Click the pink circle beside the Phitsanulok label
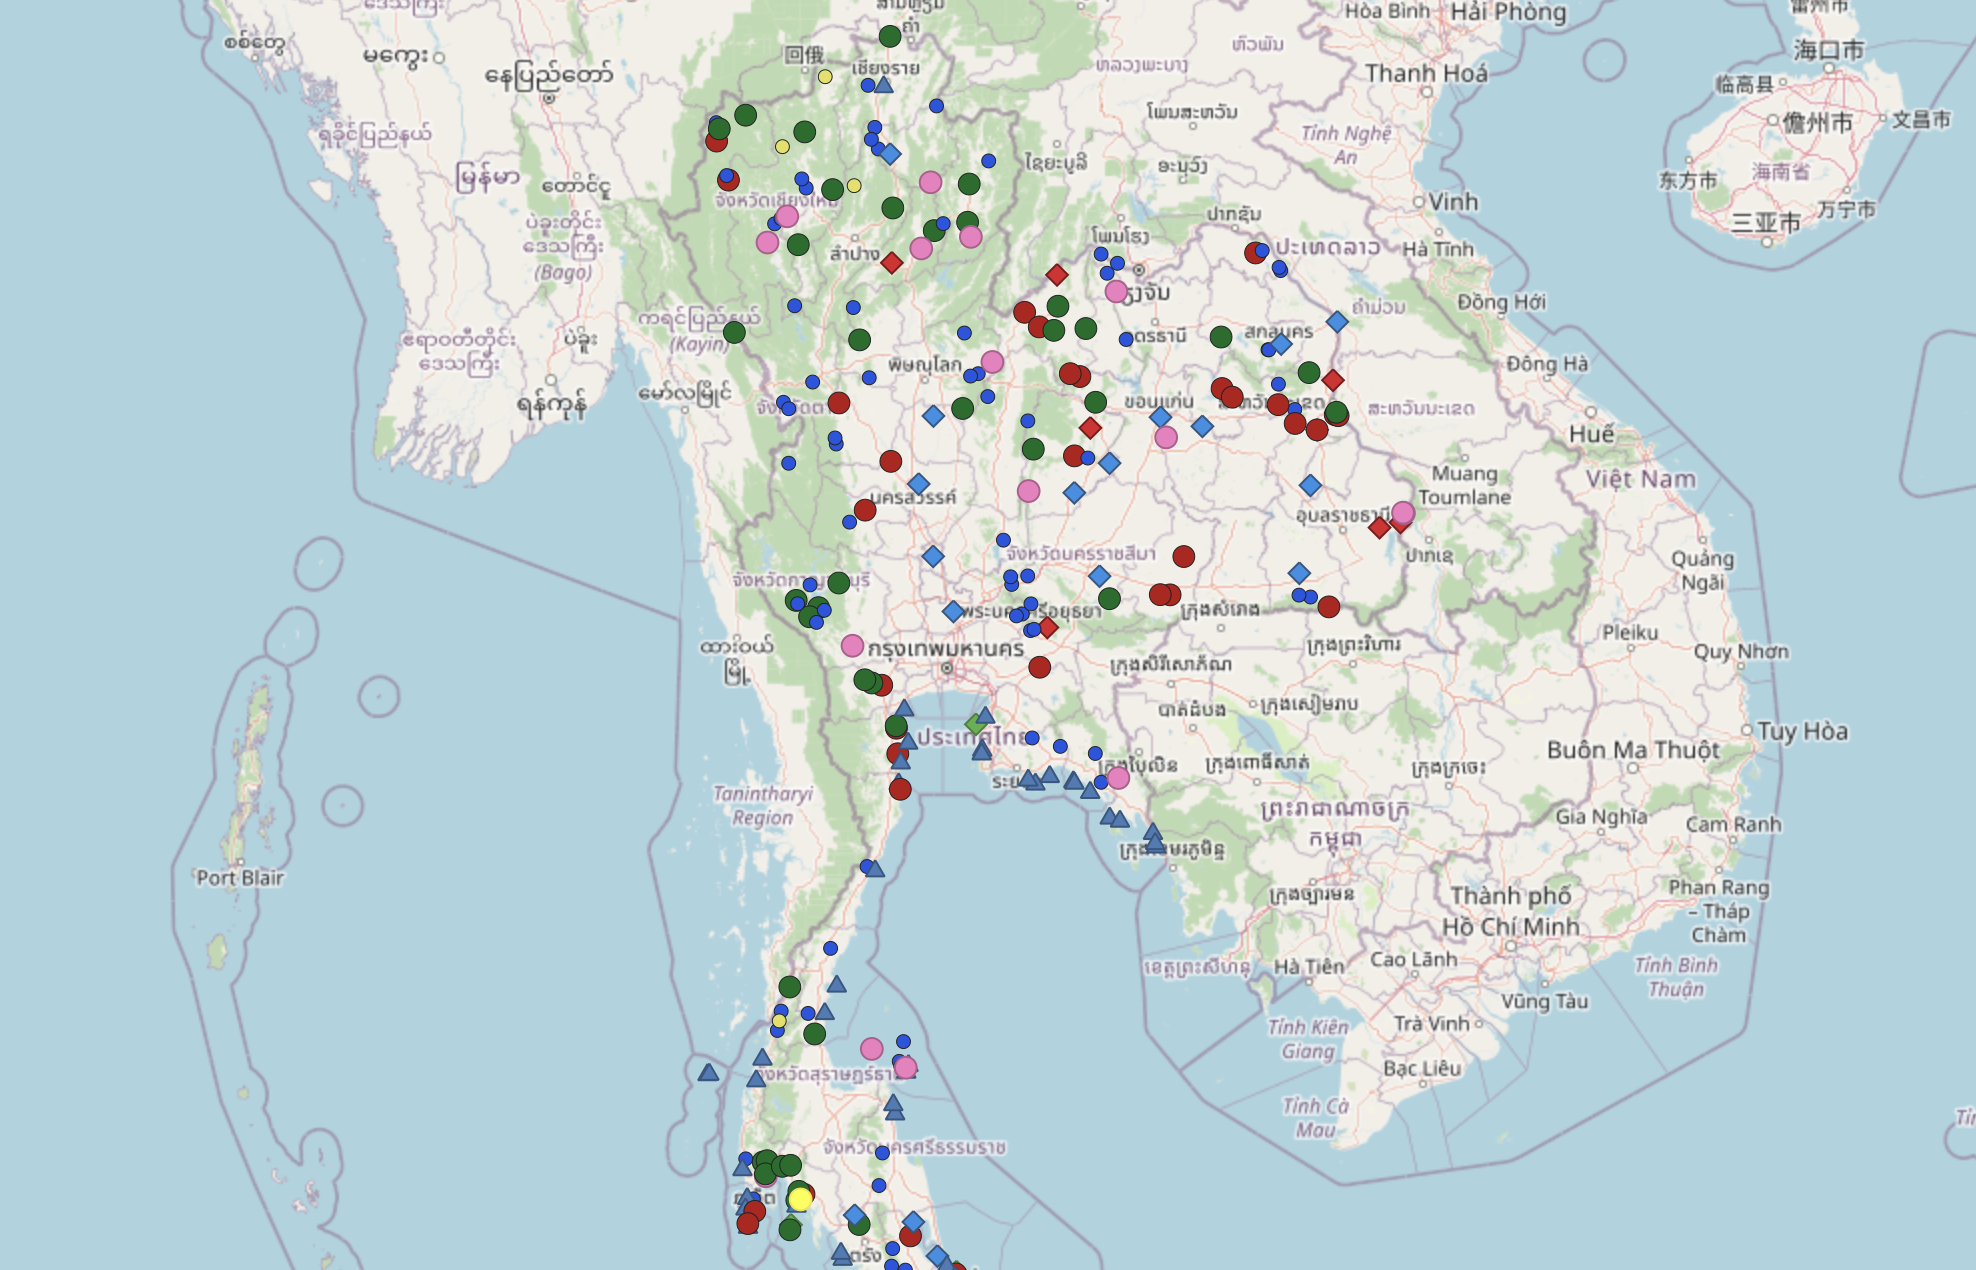 [x=992, y=361]
